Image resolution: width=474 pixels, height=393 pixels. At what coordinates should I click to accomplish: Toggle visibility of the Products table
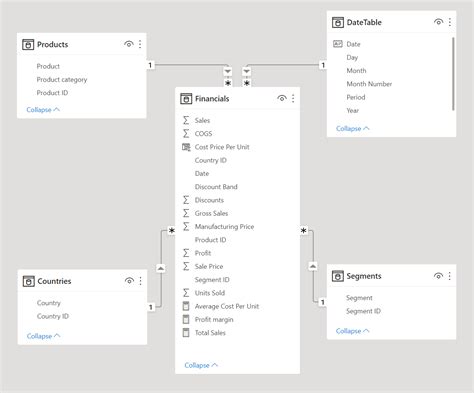pos(129,44)
